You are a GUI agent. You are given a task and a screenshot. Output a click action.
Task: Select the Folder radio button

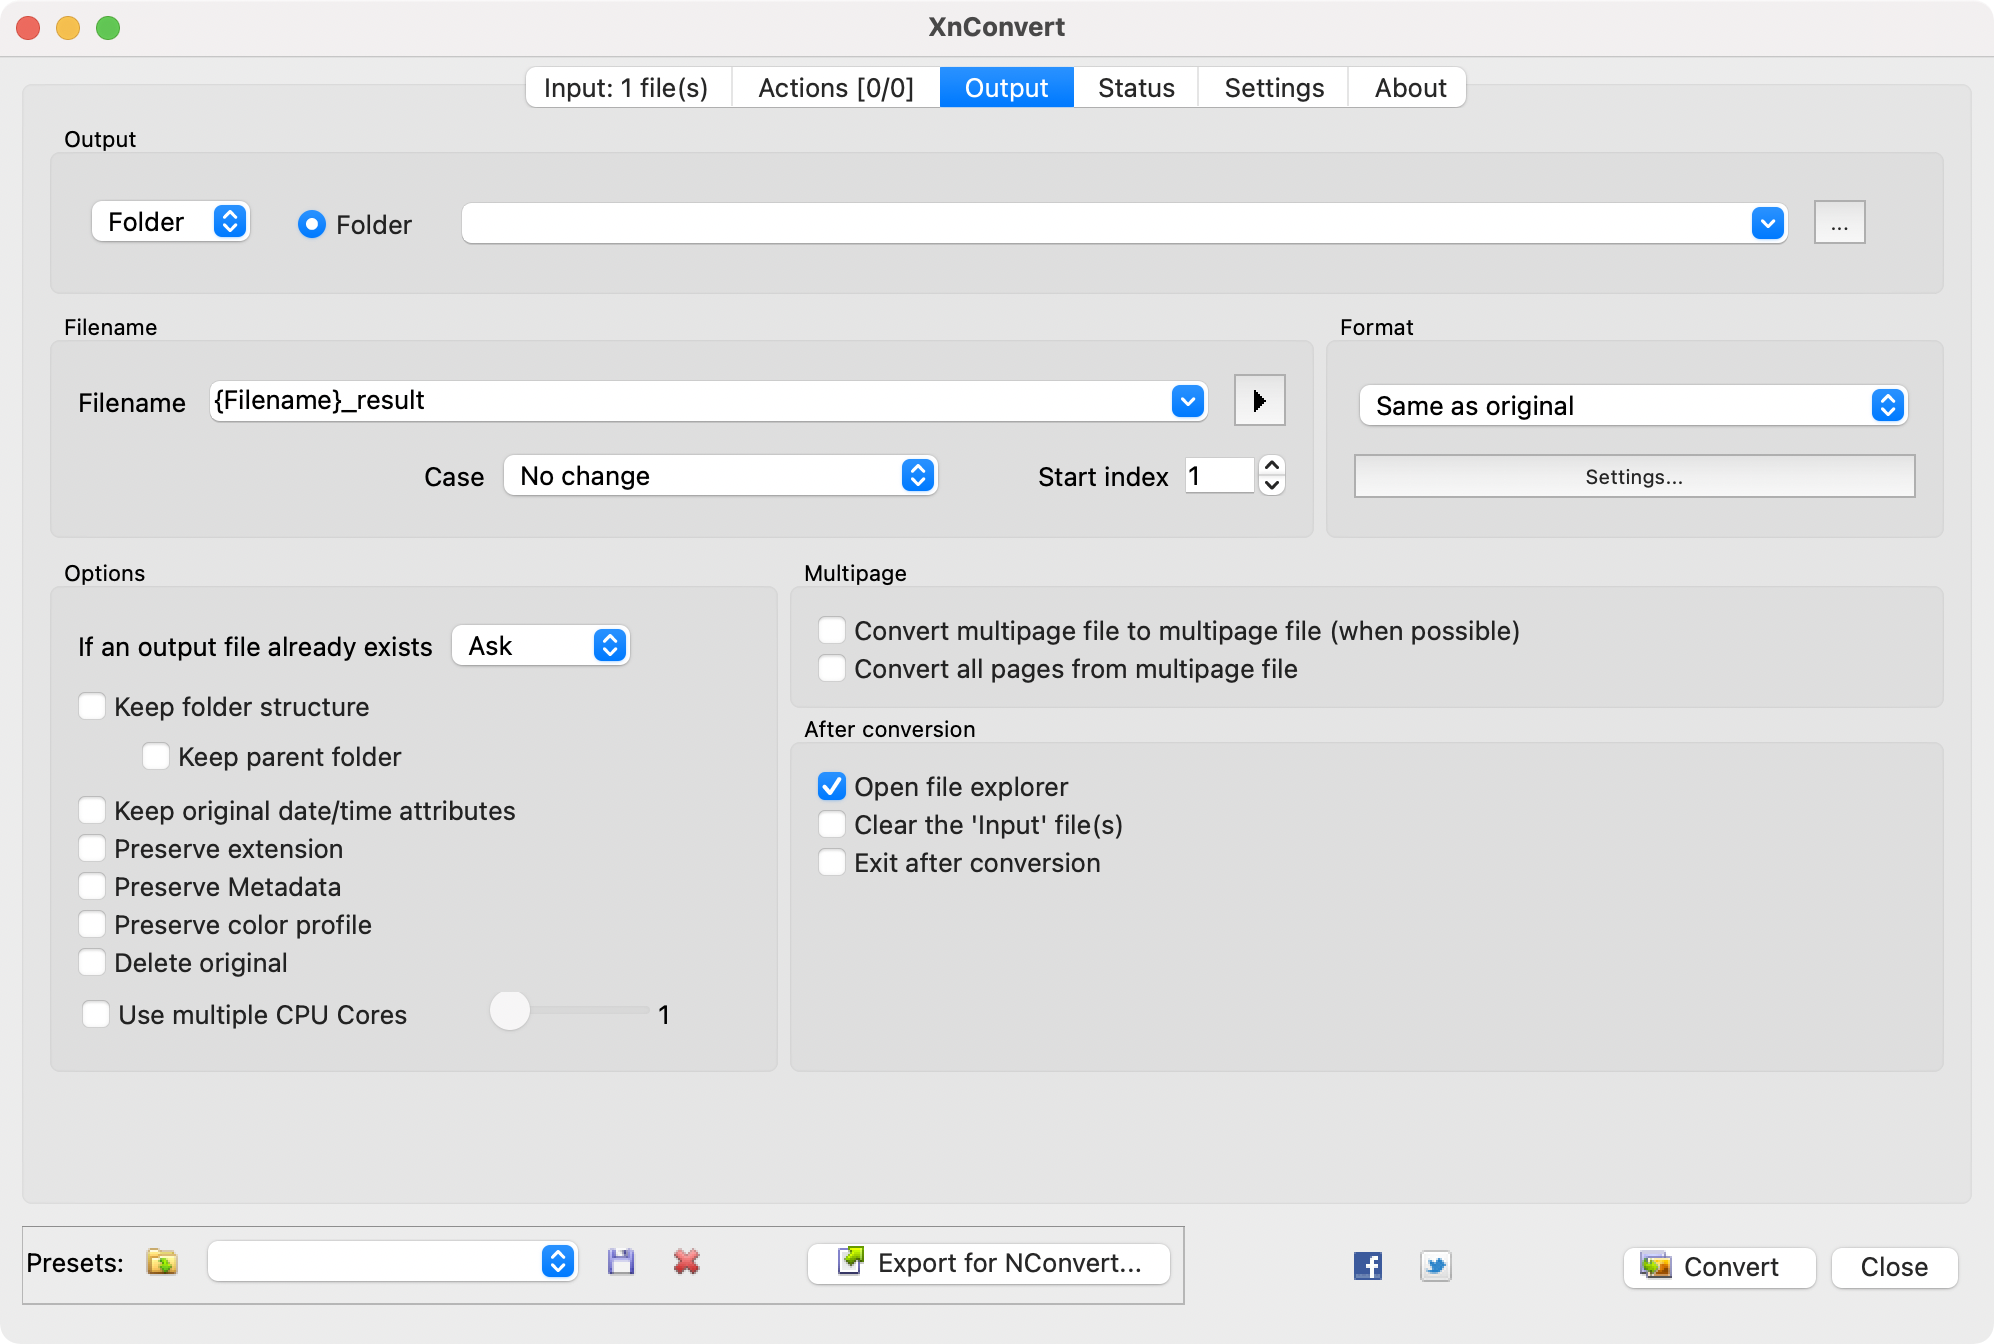tap(312, 224)
